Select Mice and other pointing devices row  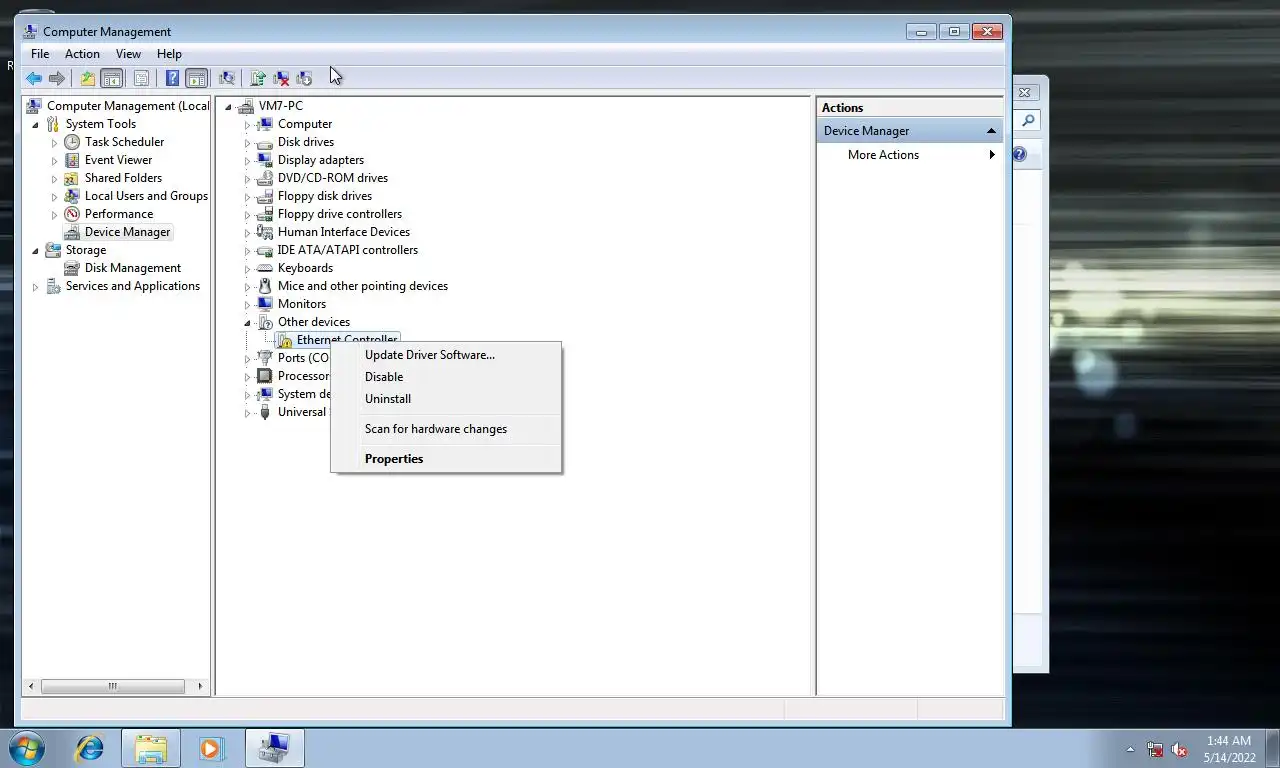(363, 286)
